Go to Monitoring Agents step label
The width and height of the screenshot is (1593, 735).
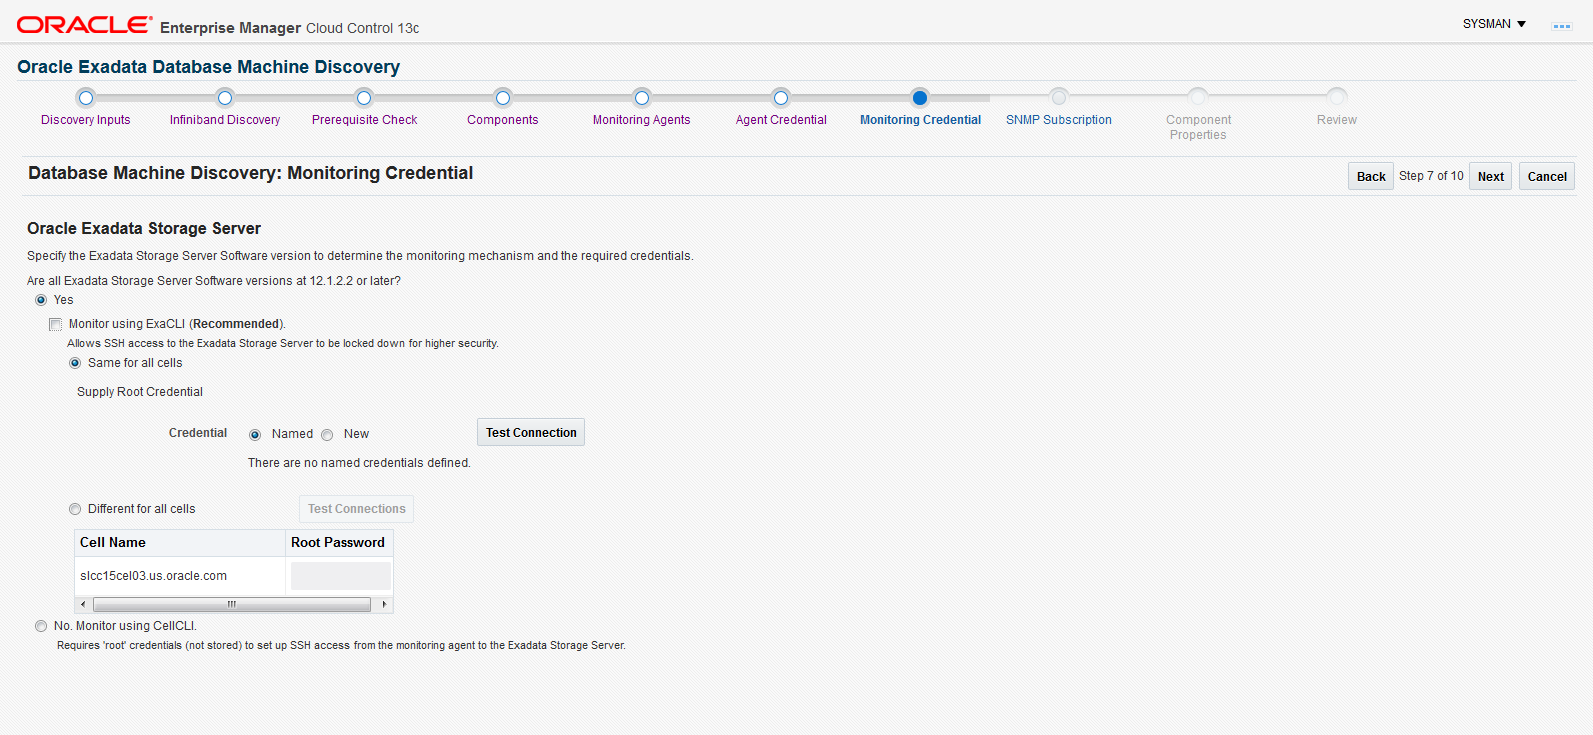pos(642,120)
